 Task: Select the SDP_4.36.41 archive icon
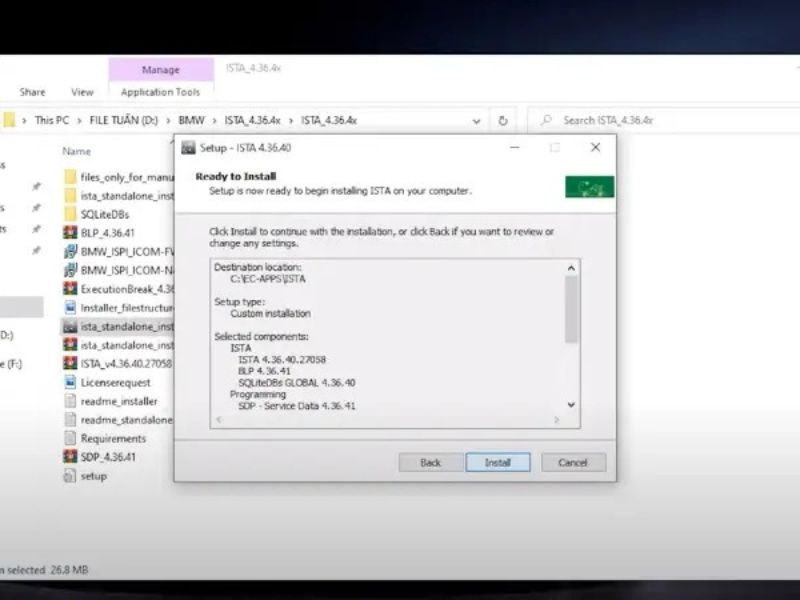tap(70, 457)
